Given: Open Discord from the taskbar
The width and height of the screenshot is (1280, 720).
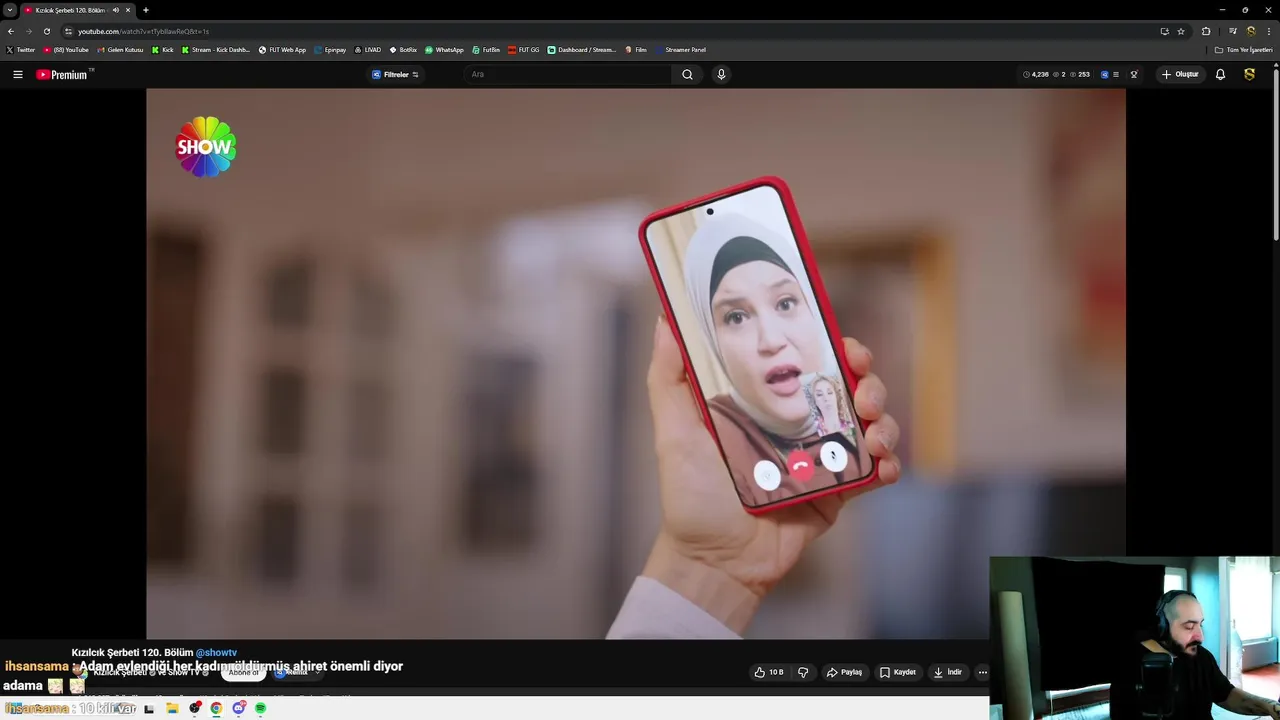Looking at the screenshot, I should 238,708.
